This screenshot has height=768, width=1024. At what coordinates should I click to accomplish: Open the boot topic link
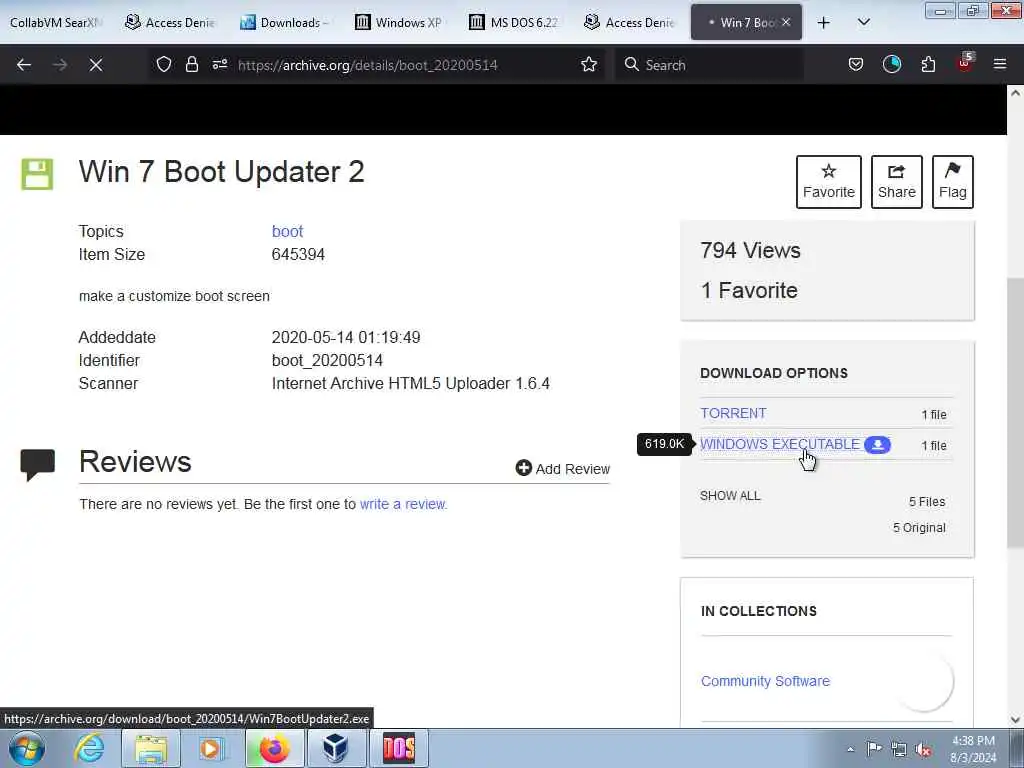tap(287, 231)
